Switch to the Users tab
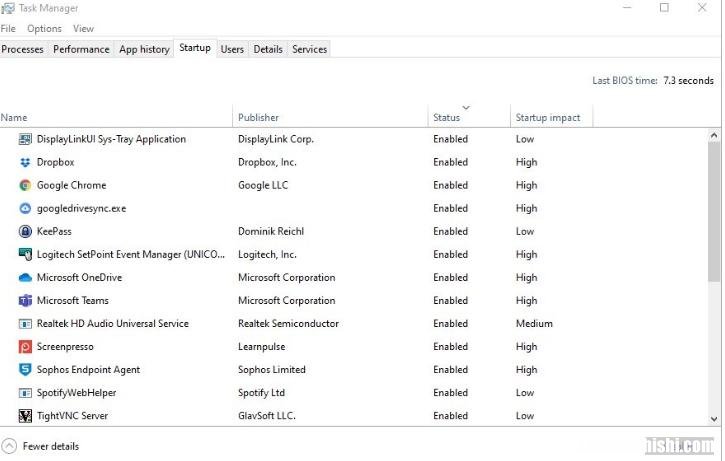Image resolution: width=725 pixels, height=461 pixels. tap(232, 49)
